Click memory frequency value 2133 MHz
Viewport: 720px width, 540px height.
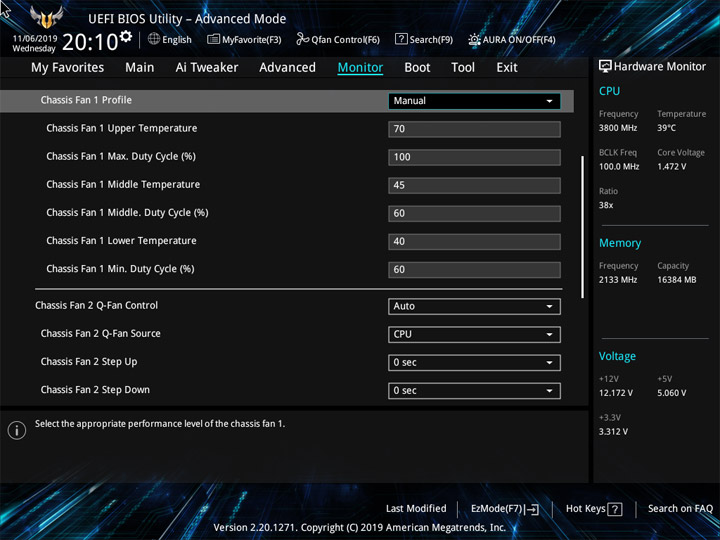coord(618,280)
